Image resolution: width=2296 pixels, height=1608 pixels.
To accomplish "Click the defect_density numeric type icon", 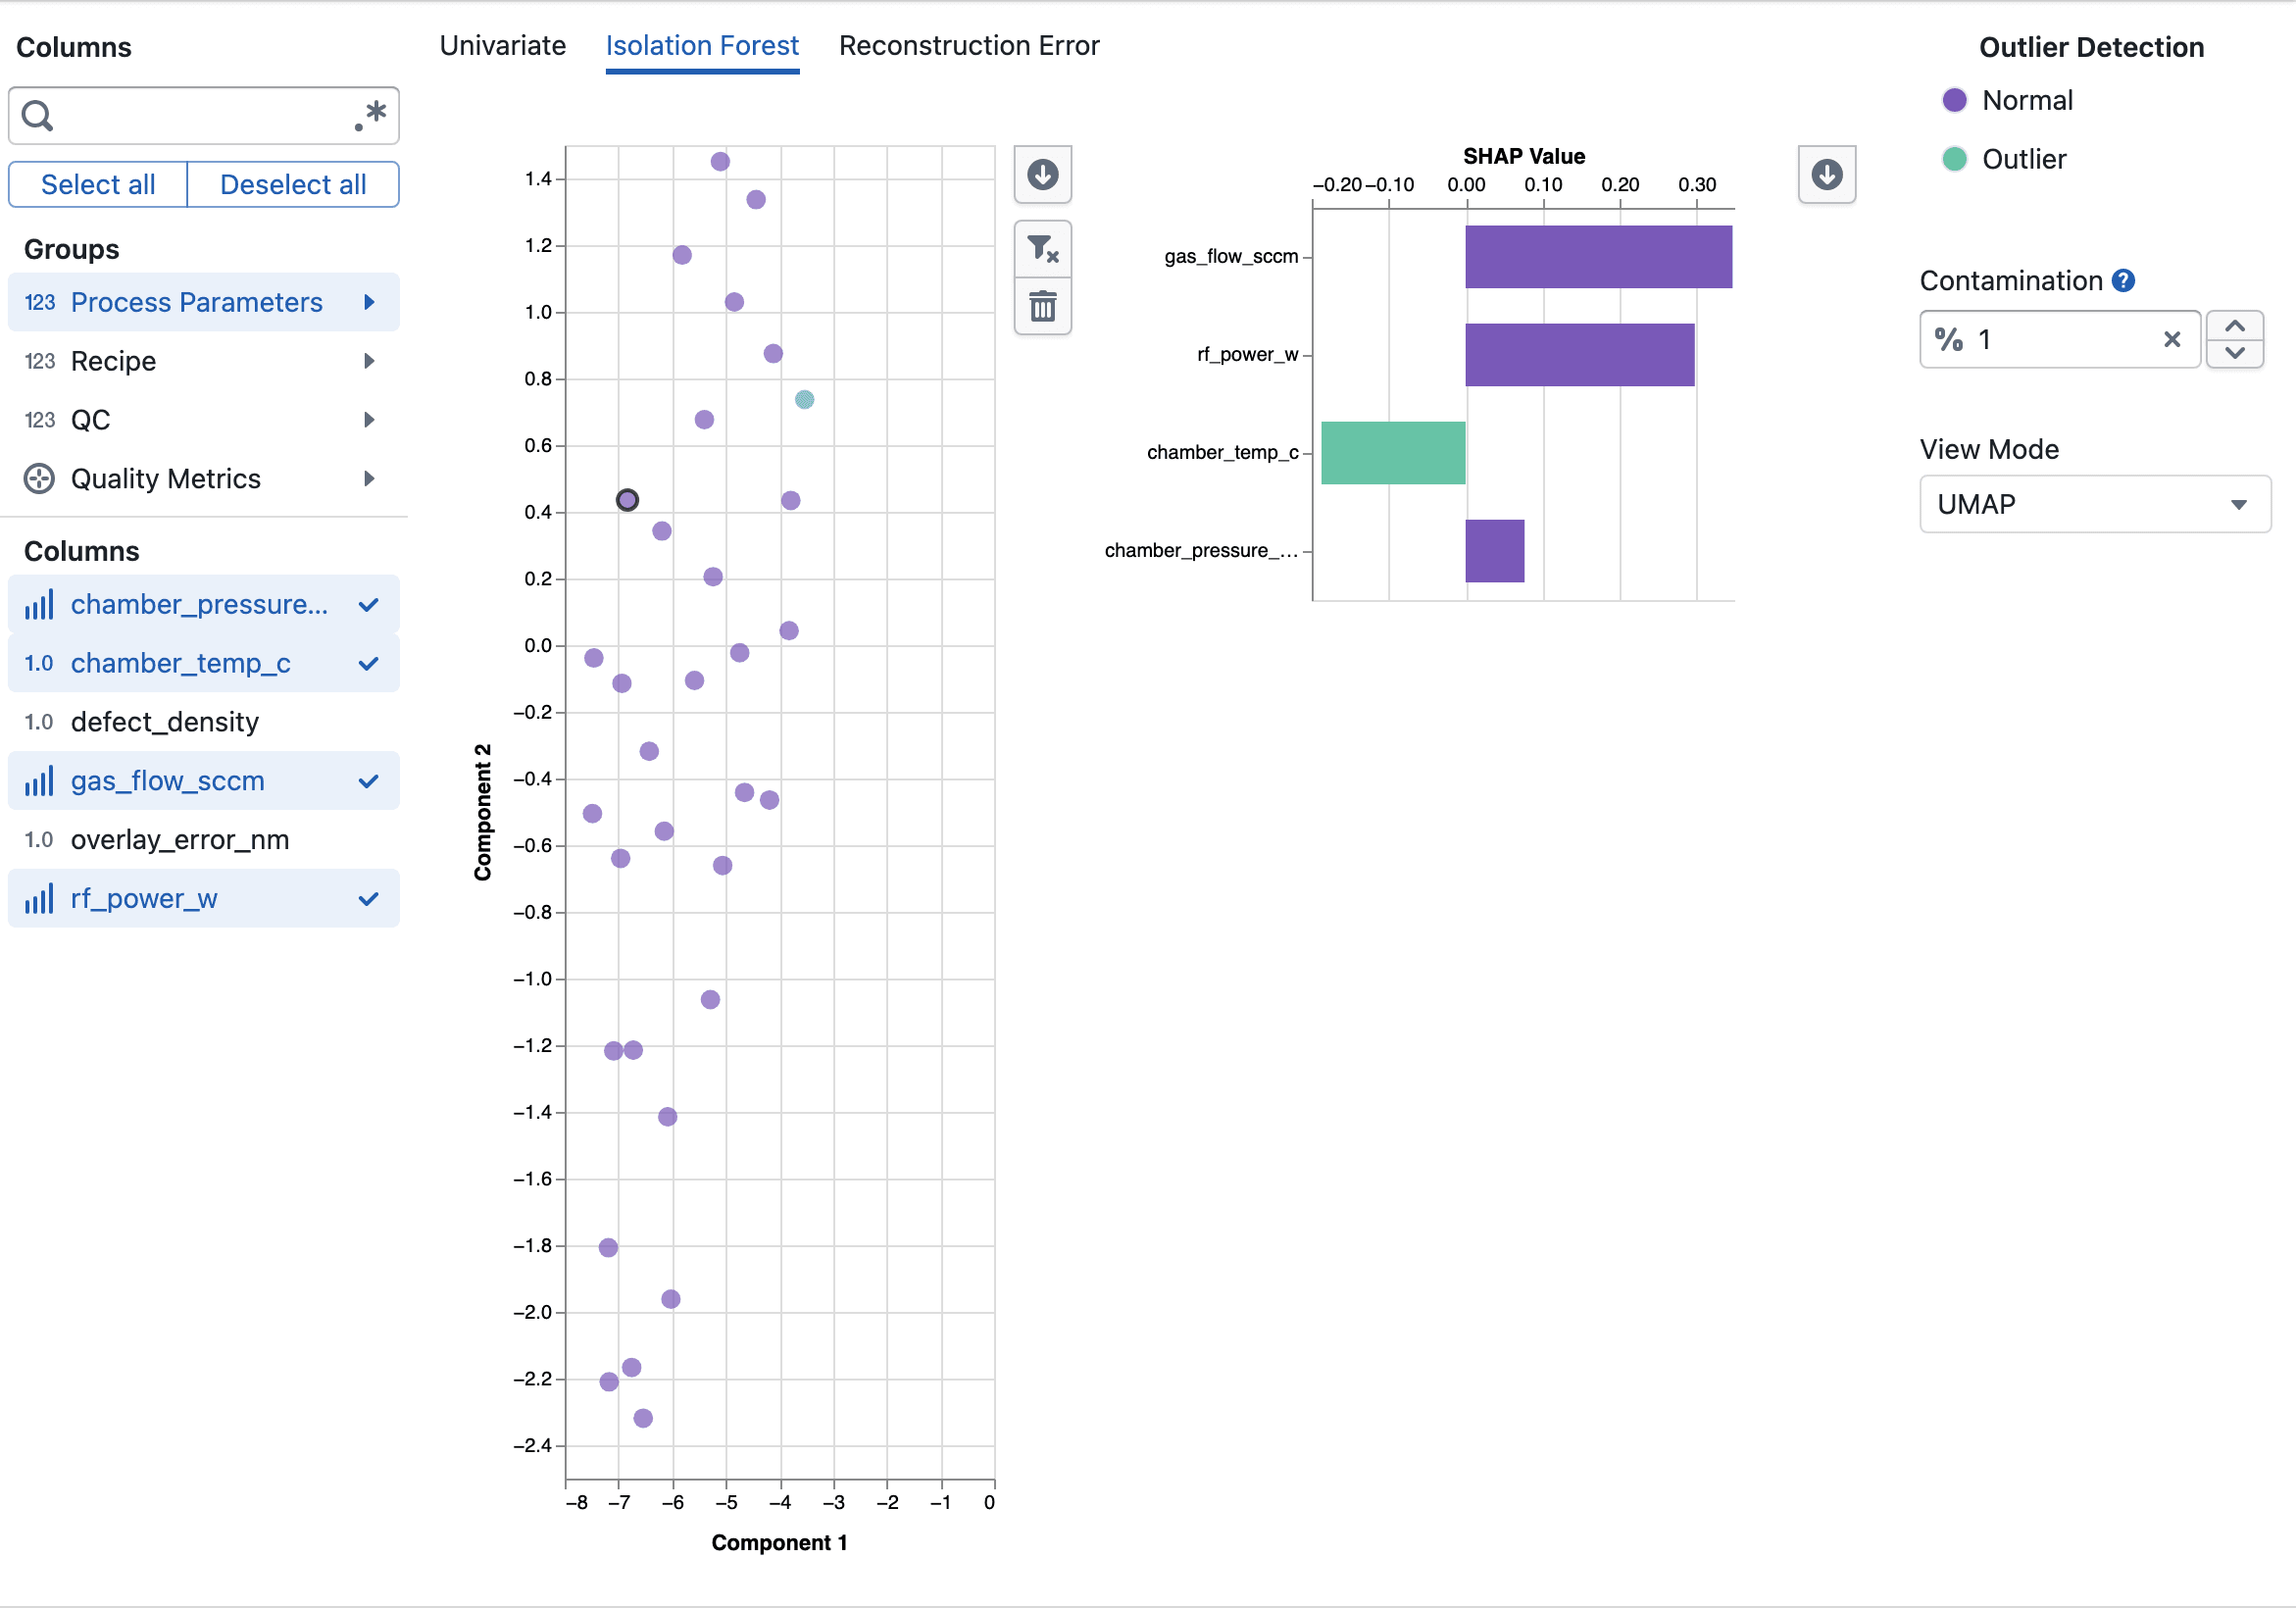I will pos(39,722).
